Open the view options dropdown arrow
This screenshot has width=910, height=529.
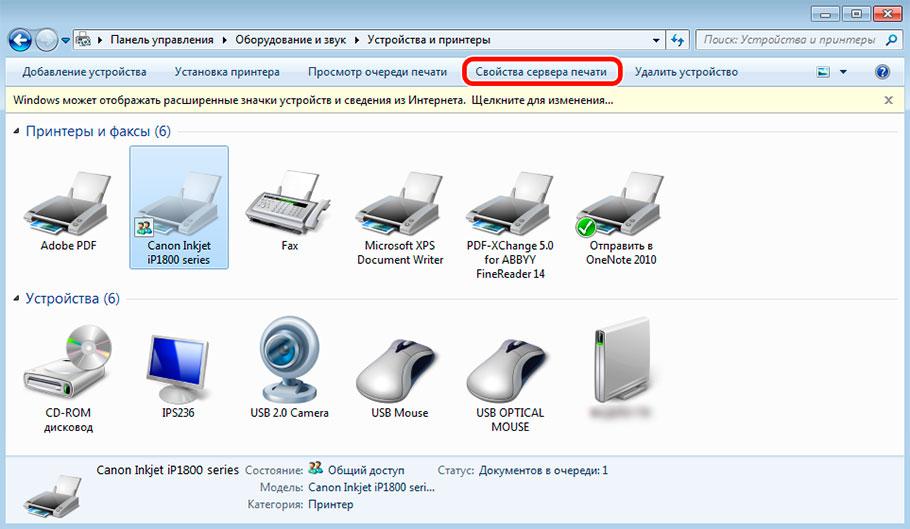[x=843, y=72]
